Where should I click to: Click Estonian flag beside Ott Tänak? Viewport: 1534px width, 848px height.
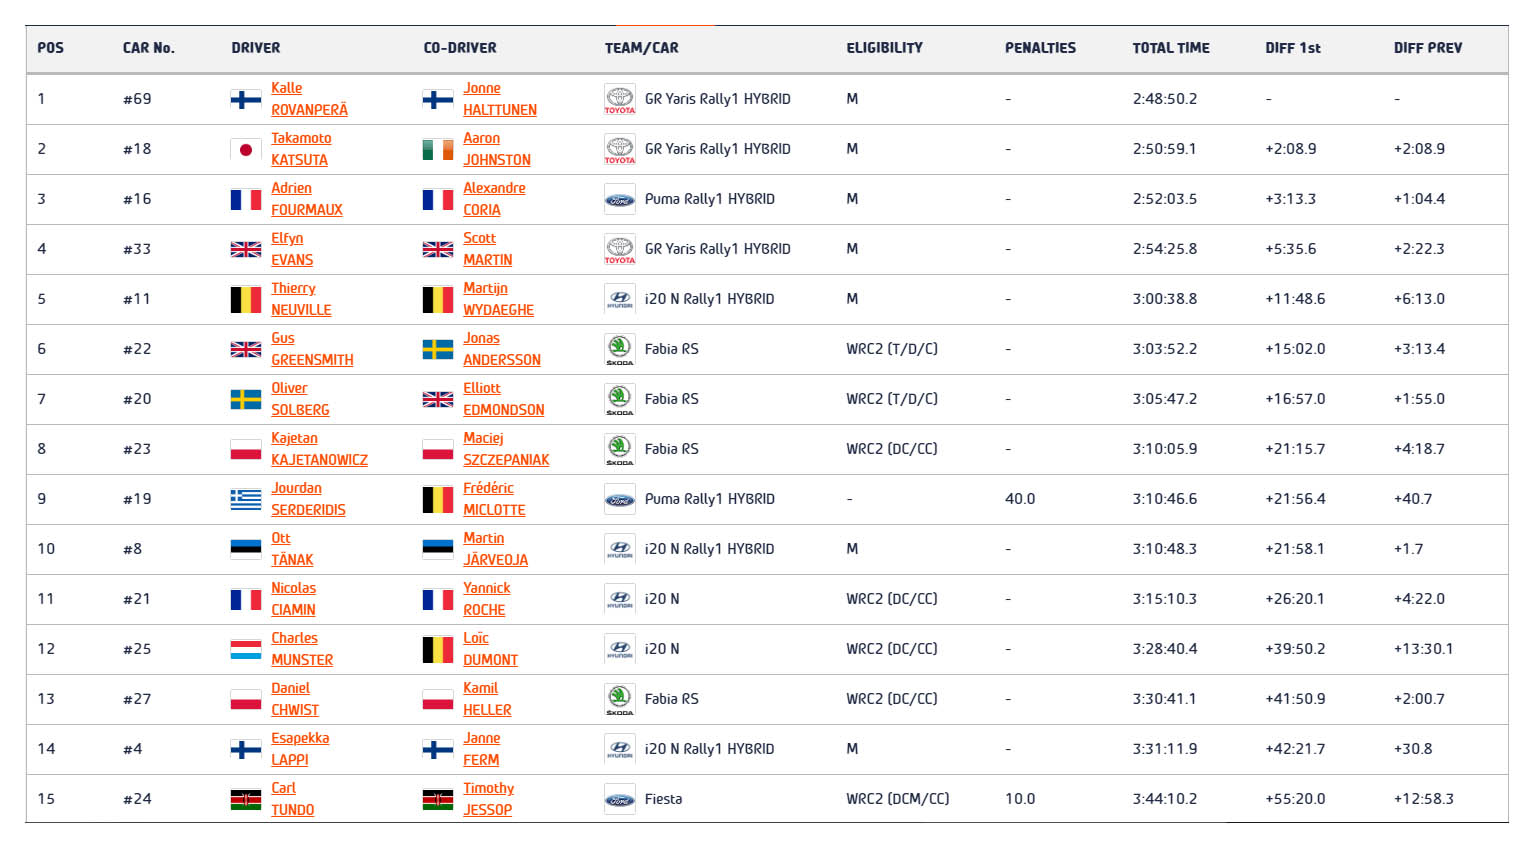(246, 549)
